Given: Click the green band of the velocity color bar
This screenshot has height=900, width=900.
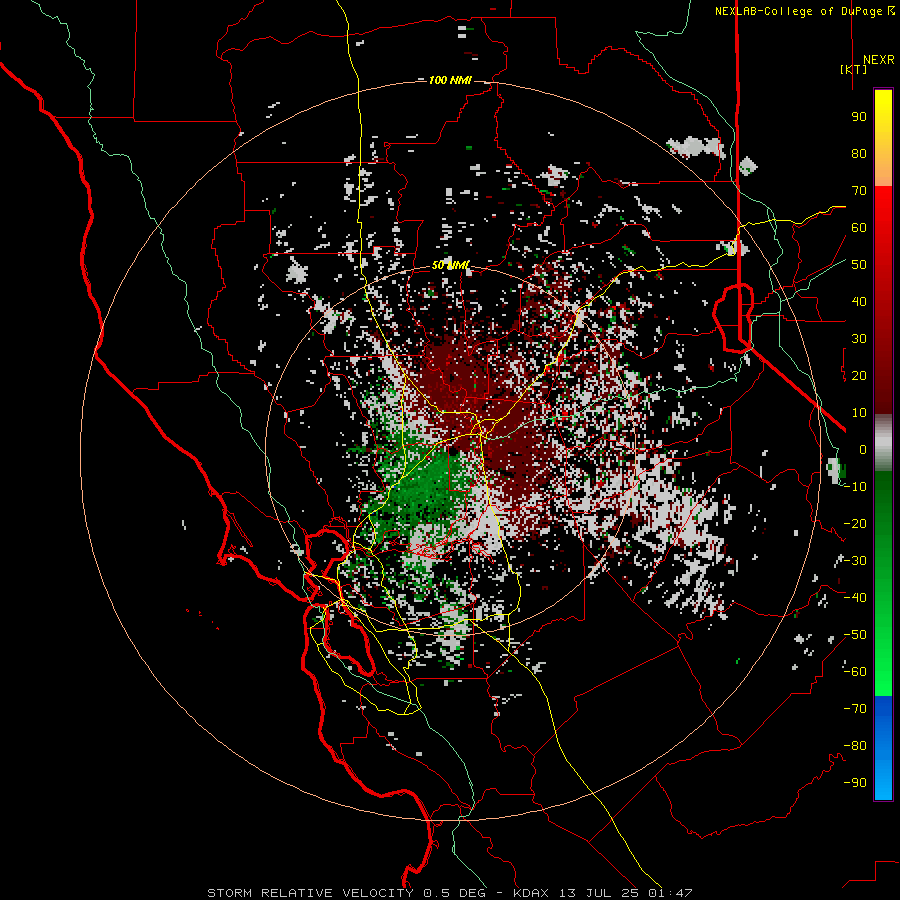Looking at the screenshot, I should (x=883, y=584).
